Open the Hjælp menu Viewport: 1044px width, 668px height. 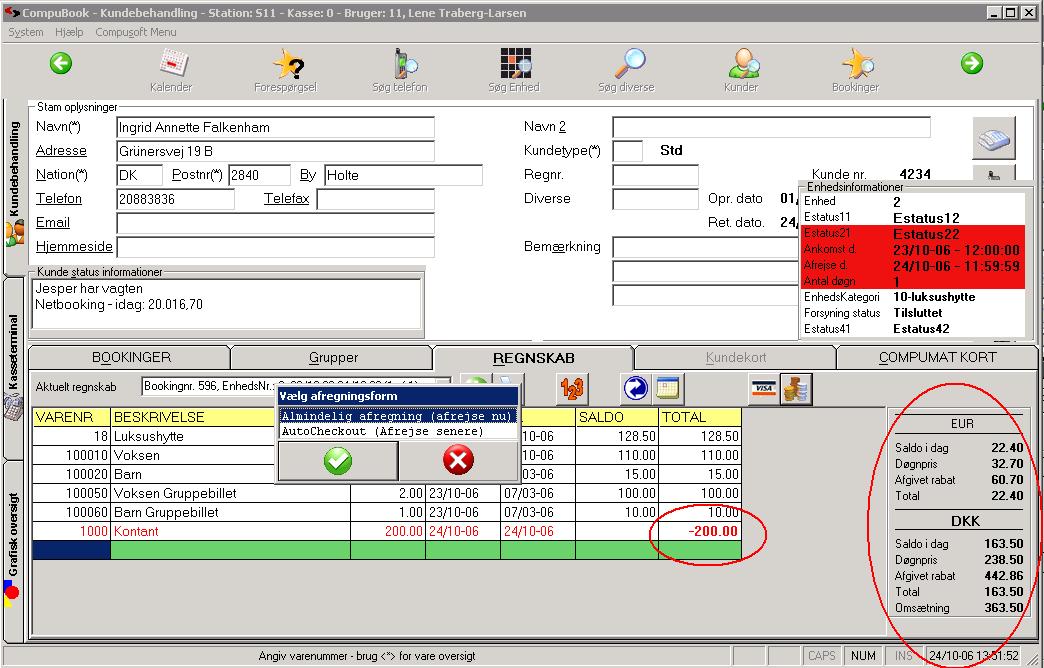click(69, 32)
